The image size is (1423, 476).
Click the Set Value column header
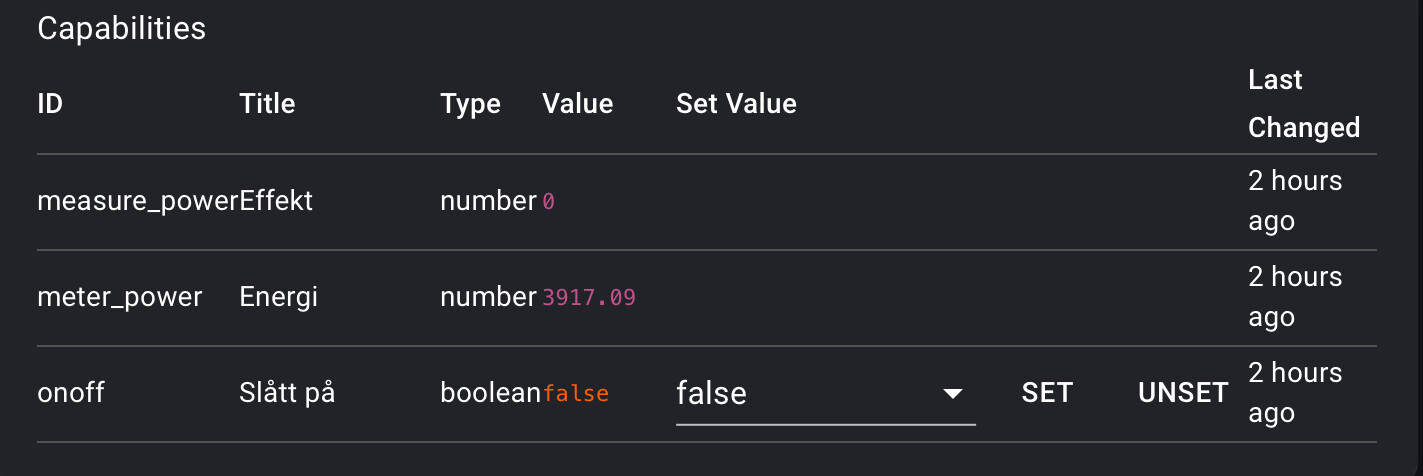click(736, 103)
